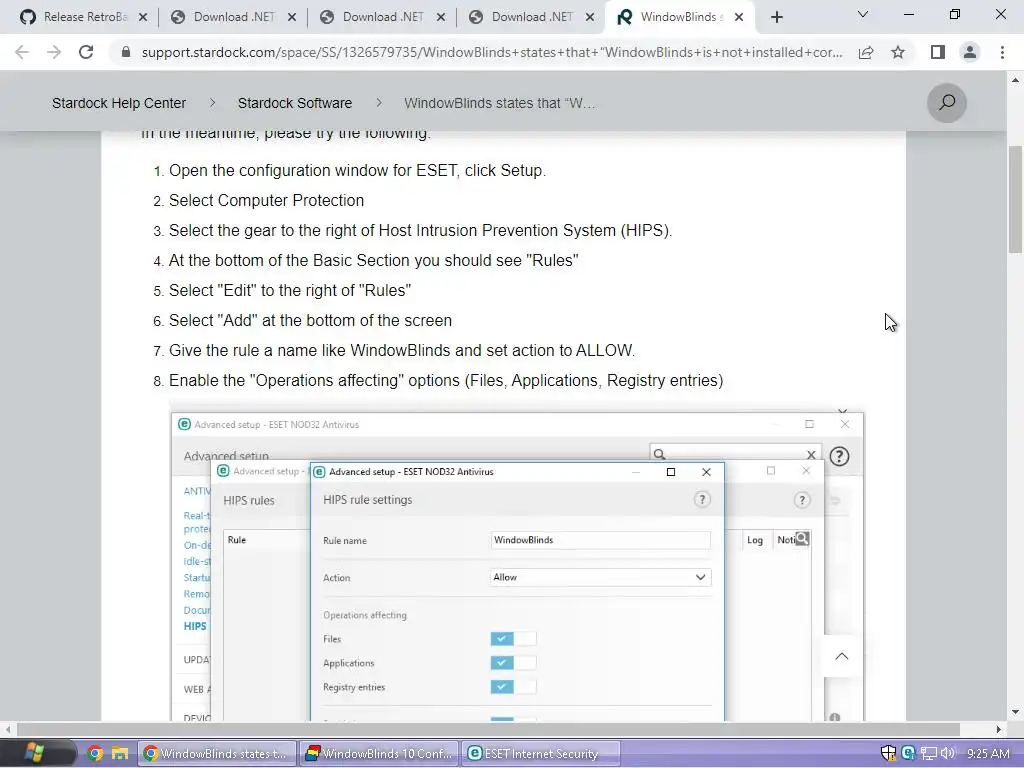1024x768 pixels.
Task: Open the security shield tray icon
Action: coord(888,753)
